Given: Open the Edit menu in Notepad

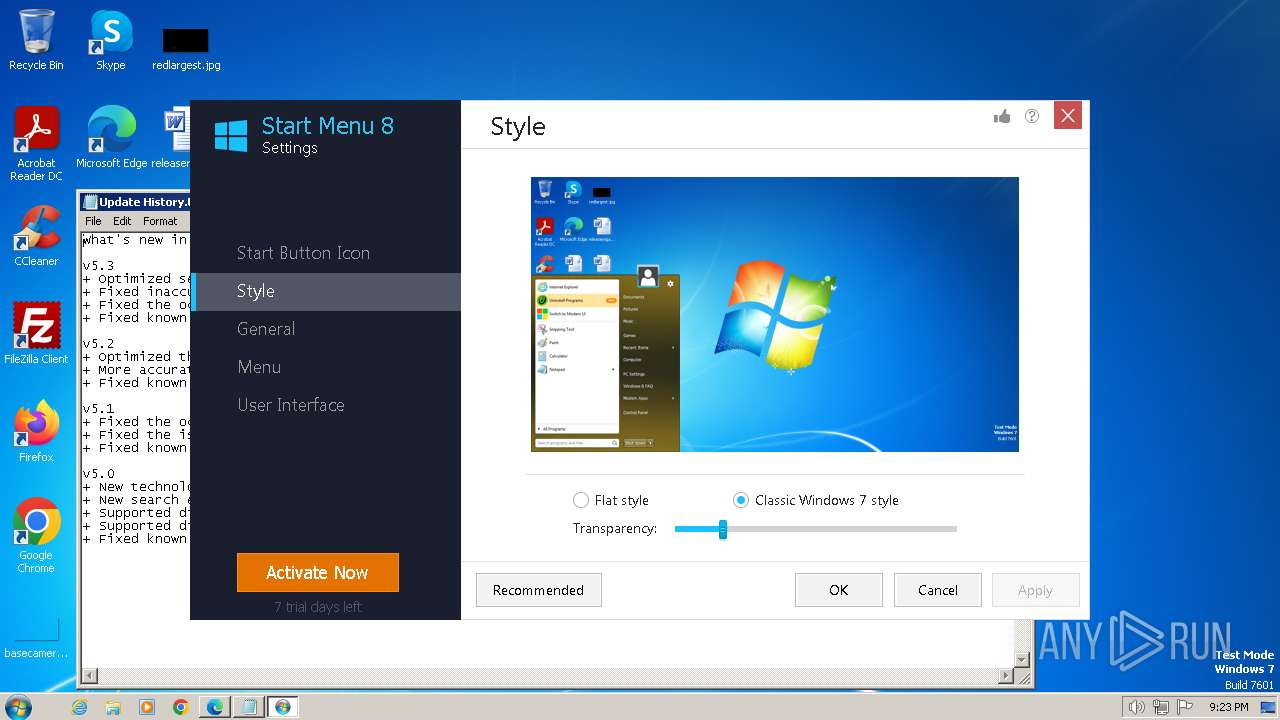Looking at the screenshot, I should 122,221.
